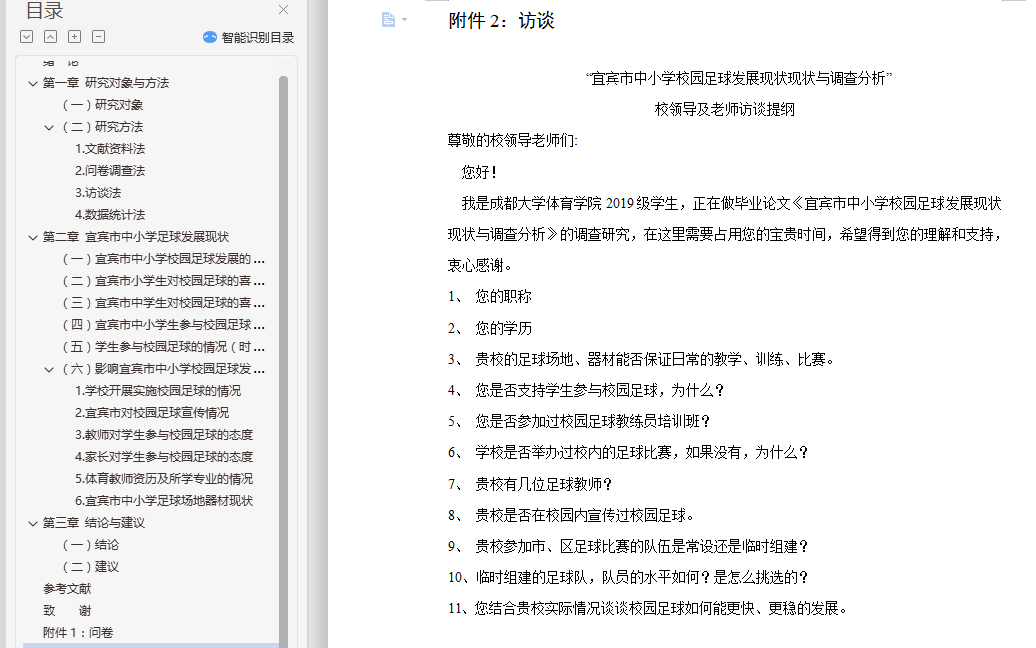The image size is (1036, 648).
Task: Go to （一）研究对象 heading
Action: pos(102,105)
